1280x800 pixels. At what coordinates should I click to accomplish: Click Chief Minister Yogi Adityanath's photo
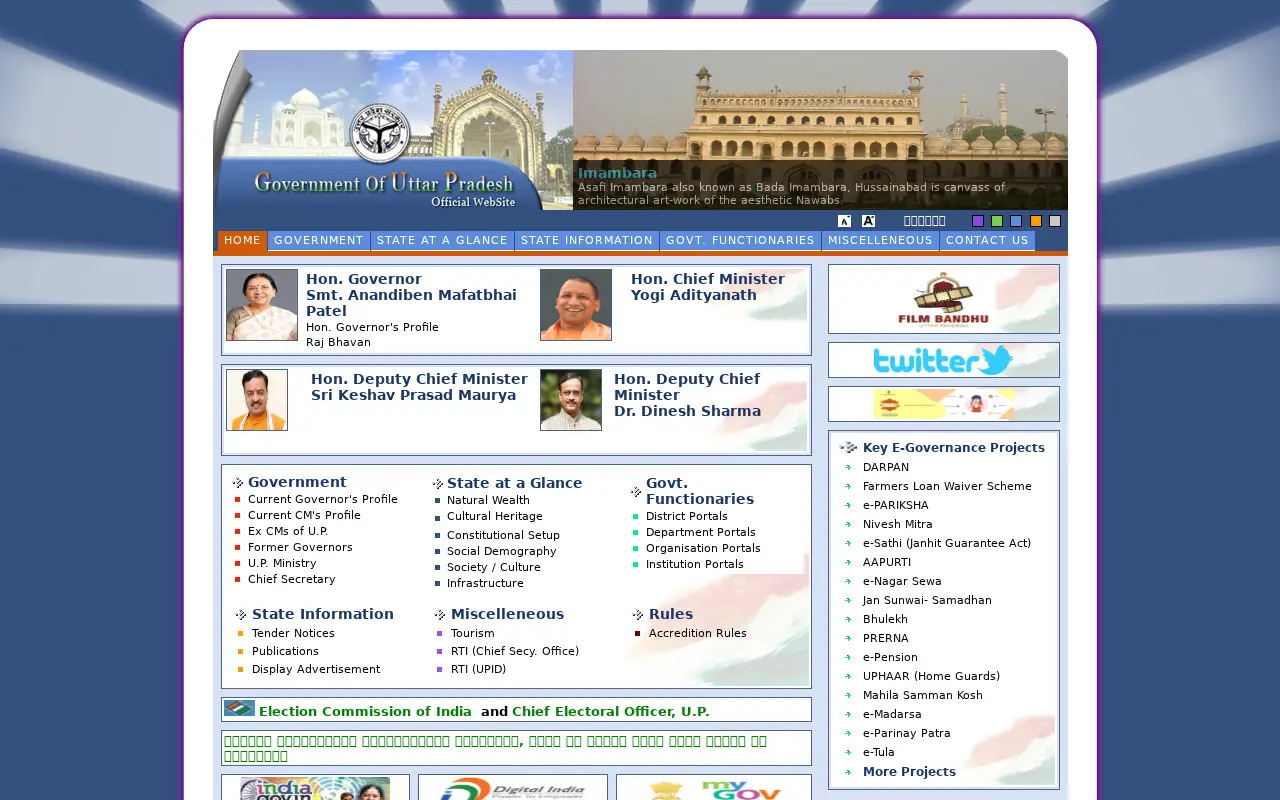tap(576, 305)
